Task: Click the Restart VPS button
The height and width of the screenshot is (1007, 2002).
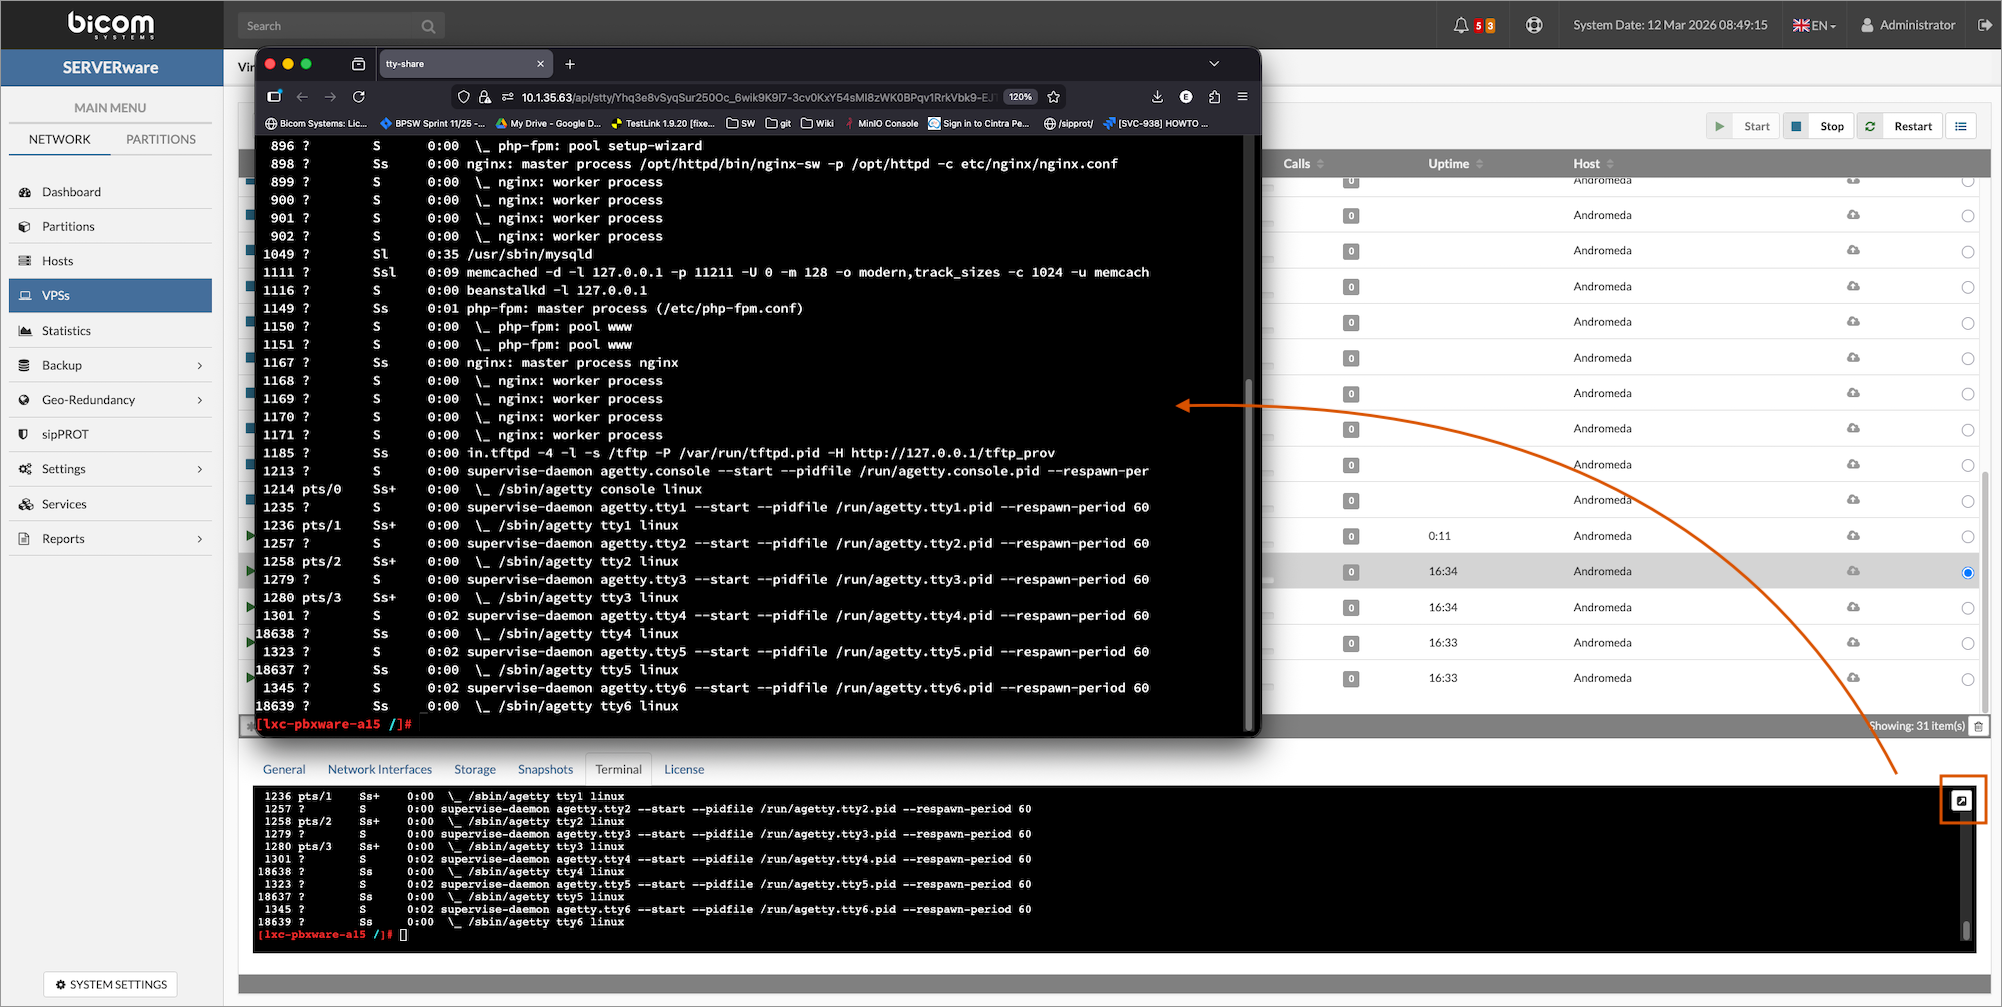Action: point(1899,126)
